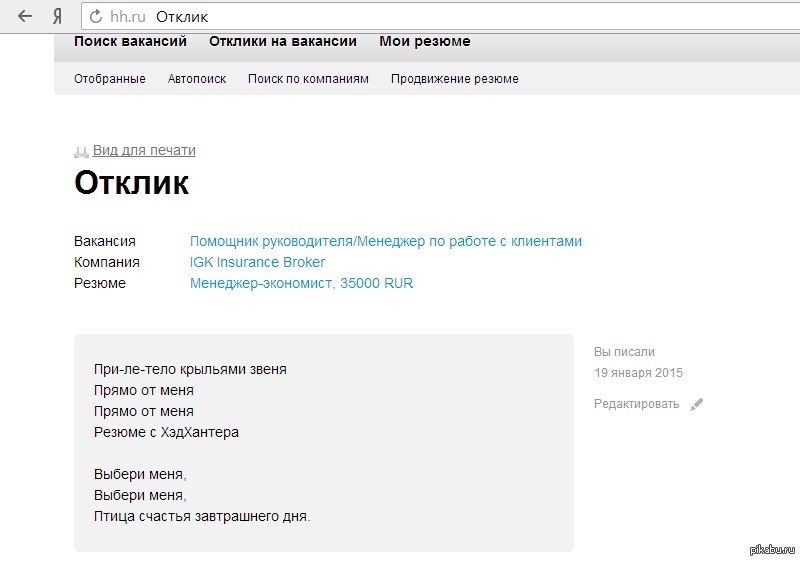Click the line Птица счастья завтрашнего дня
This screenshot has width=800, height=561.
tap(202, 517)
